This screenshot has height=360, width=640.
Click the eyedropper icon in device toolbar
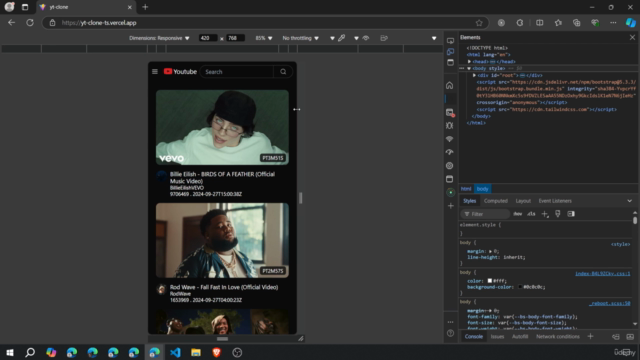pyautogui.click(x=342, y=38)
